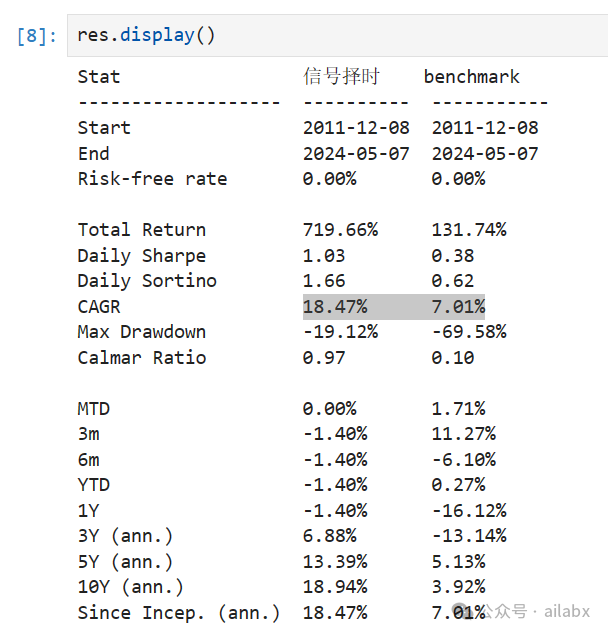The image size is (608, 635).
Task: Select the [8]: cell prompt label
Action: (x=37, y=36)
